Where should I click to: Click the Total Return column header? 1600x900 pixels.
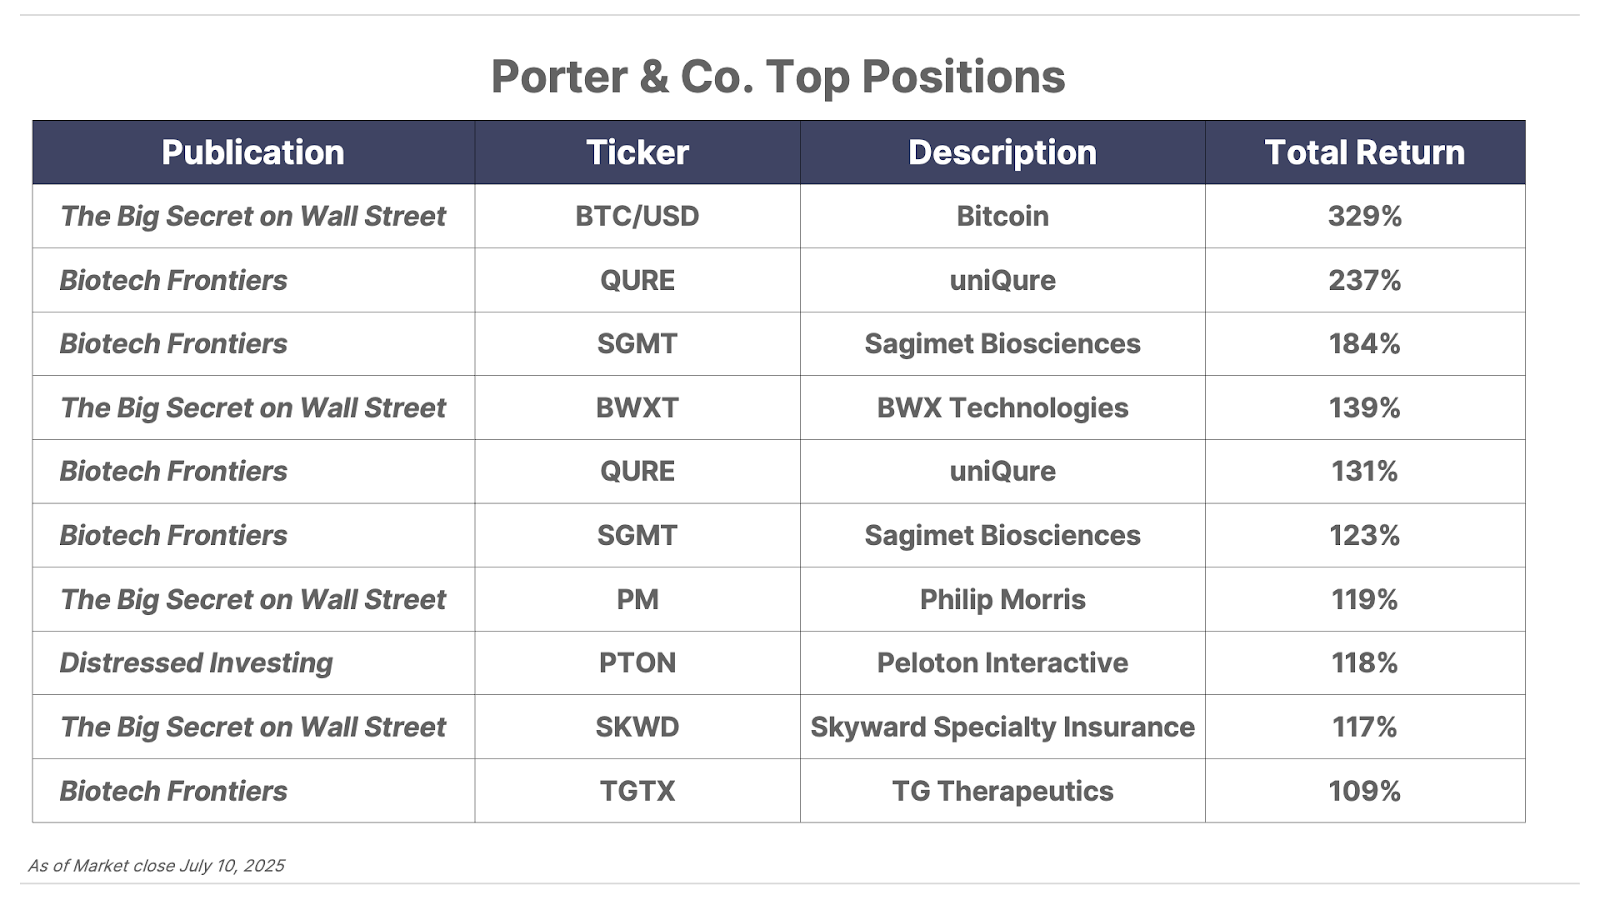pos(1365,152)
